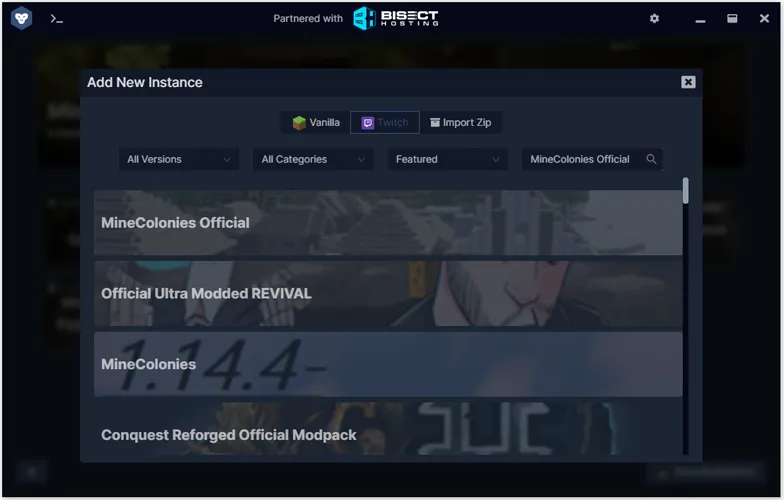Expand the All Categories dropdown
Screen dimensions: 784x500
[x=314, y=160]
